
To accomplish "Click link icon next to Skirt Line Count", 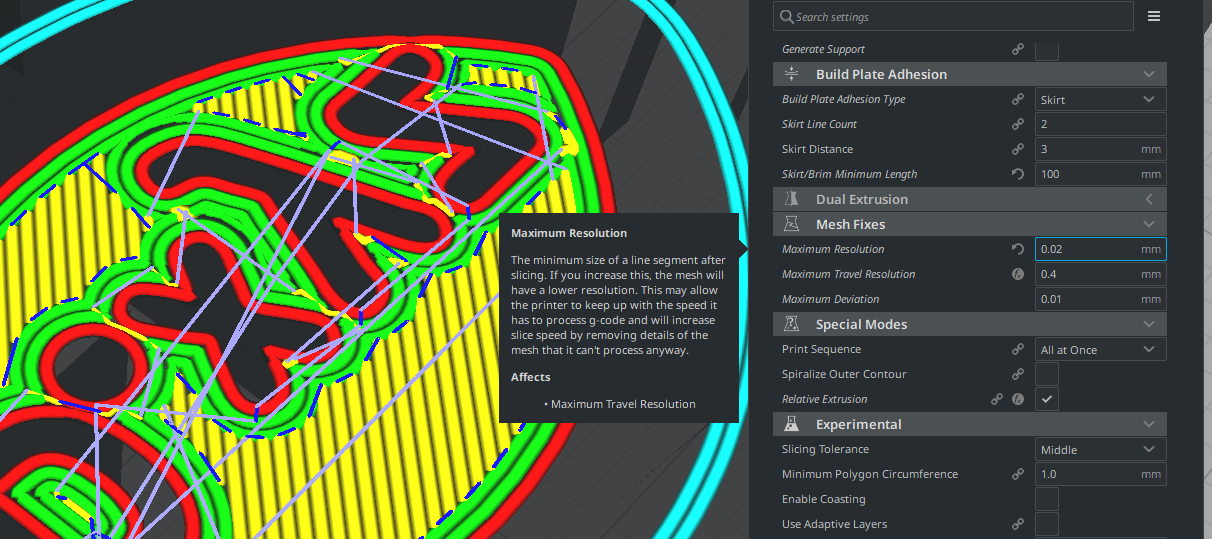I will pos(1018,124).
